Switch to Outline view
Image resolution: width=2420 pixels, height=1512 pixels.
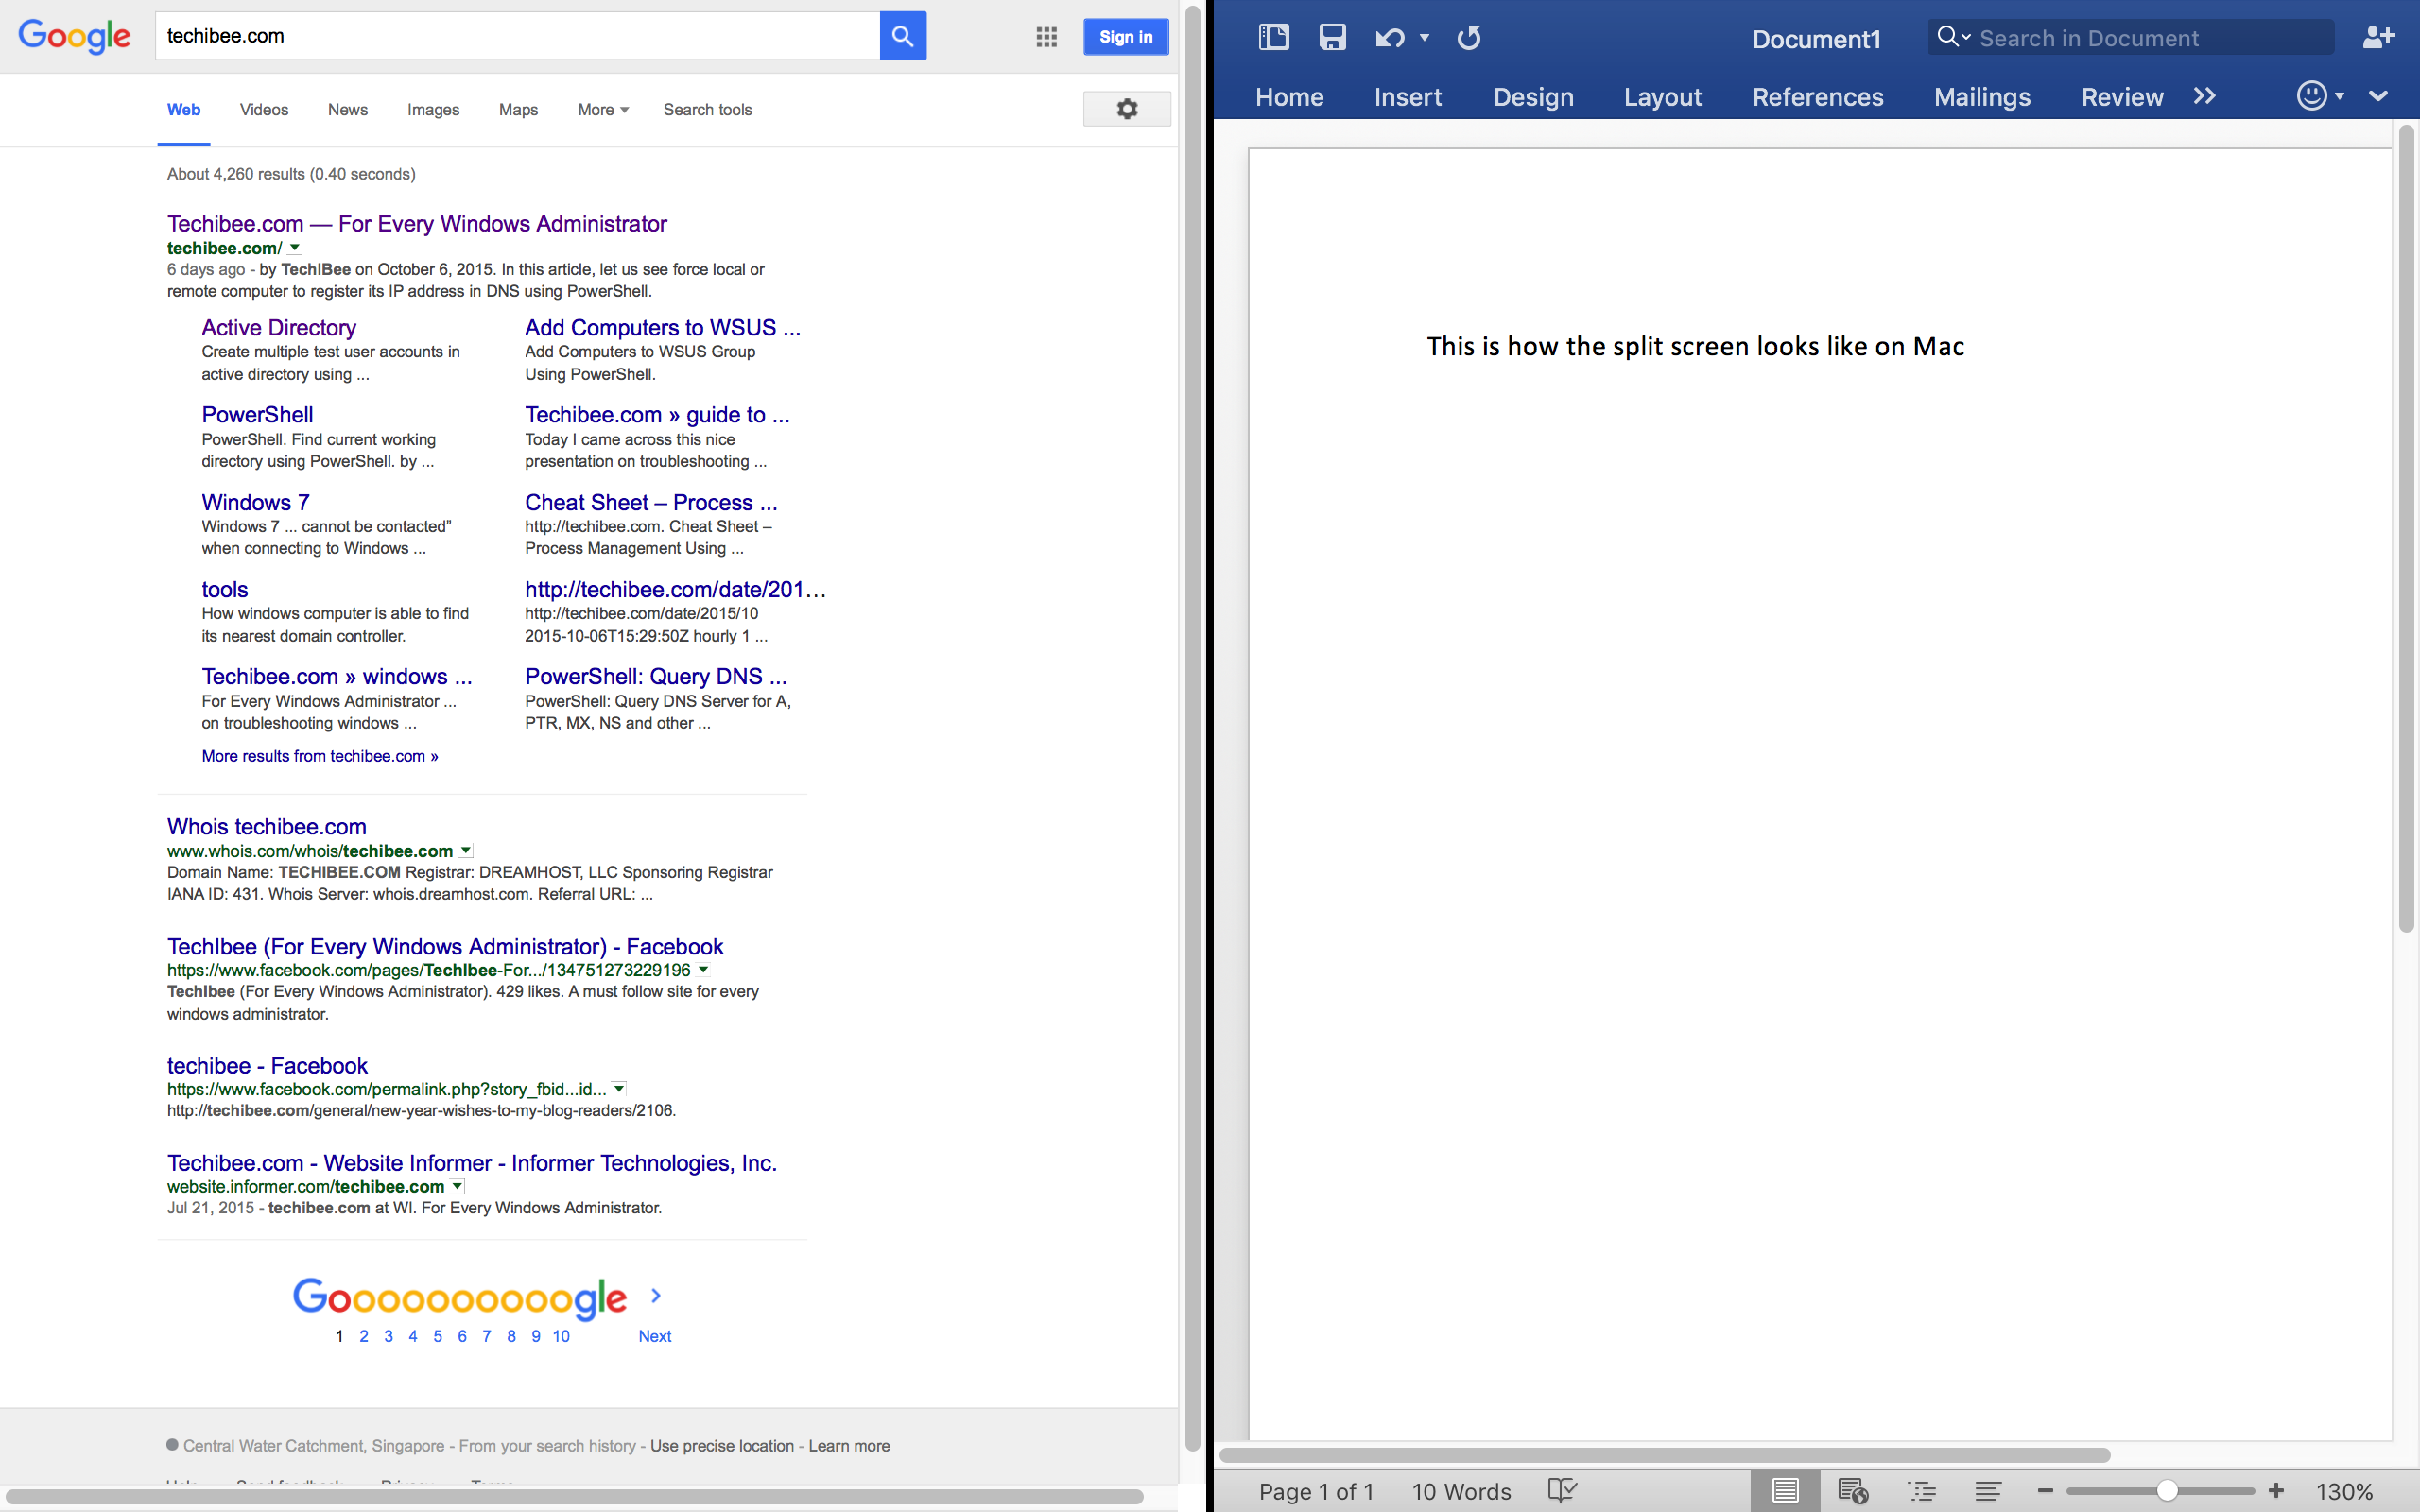[1921, 1491]
